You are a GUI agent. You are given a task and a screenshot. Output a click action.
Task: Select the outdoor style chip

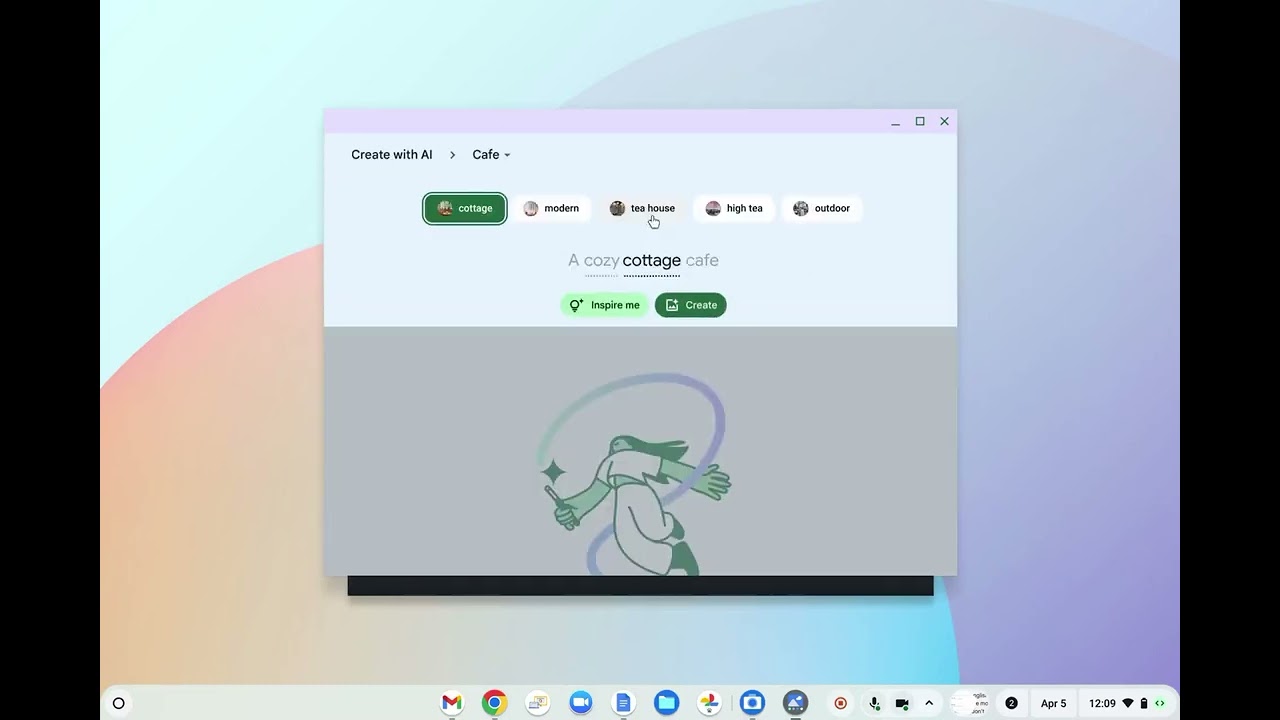[x=821, y=208]
